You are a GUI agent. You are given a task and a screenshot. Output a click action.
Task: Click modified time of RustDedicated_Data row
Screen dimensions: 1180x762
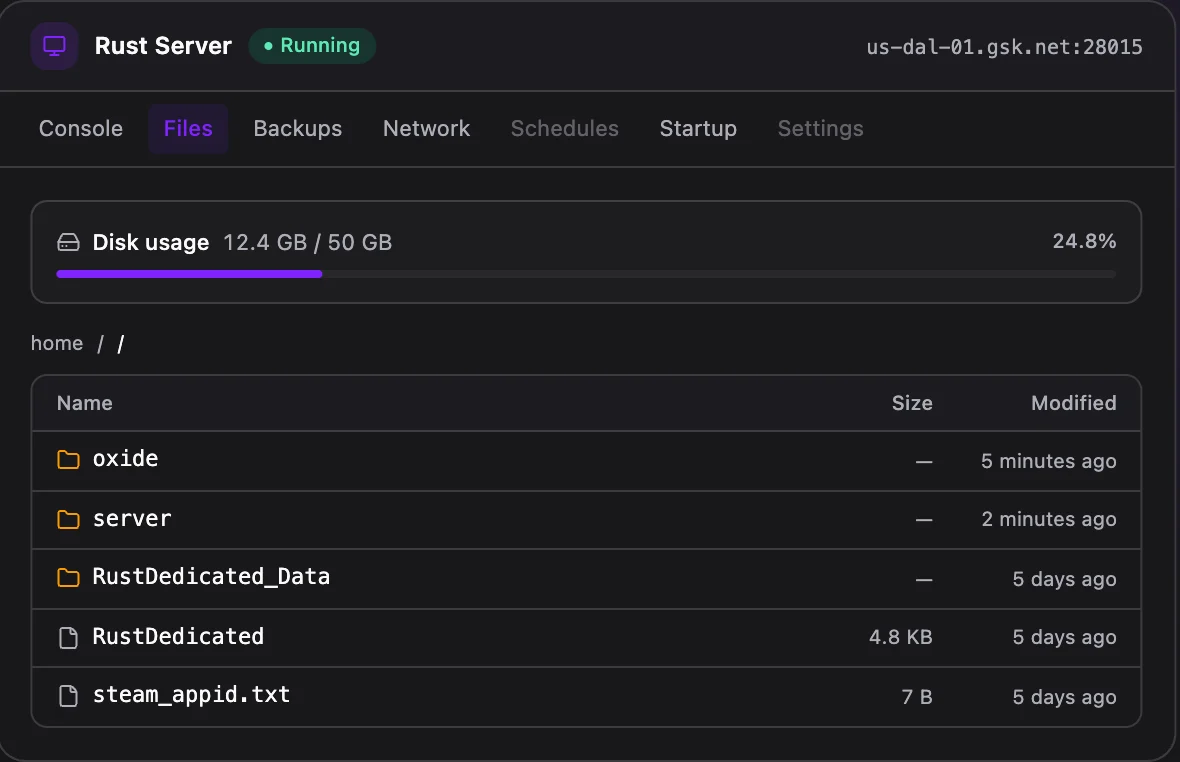(x=1064, y=579)
